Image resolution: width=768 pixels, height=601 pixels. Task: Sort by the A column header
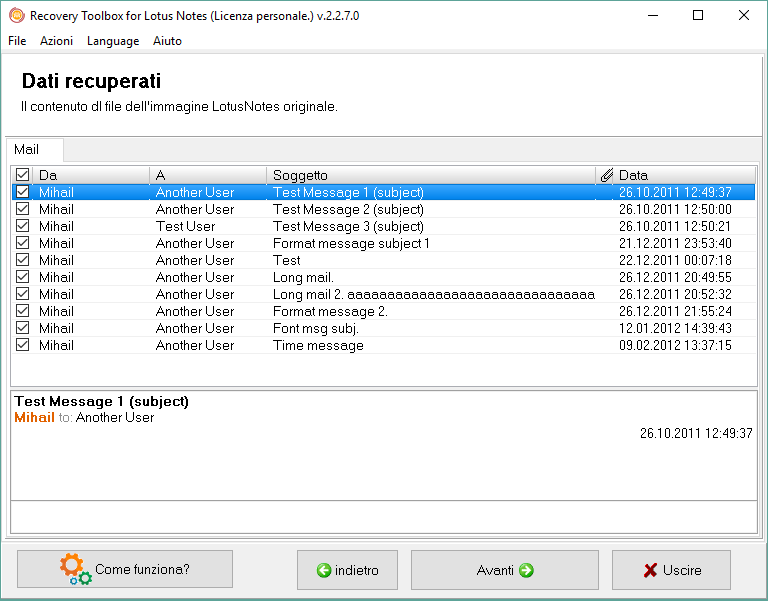click(208, 175)
